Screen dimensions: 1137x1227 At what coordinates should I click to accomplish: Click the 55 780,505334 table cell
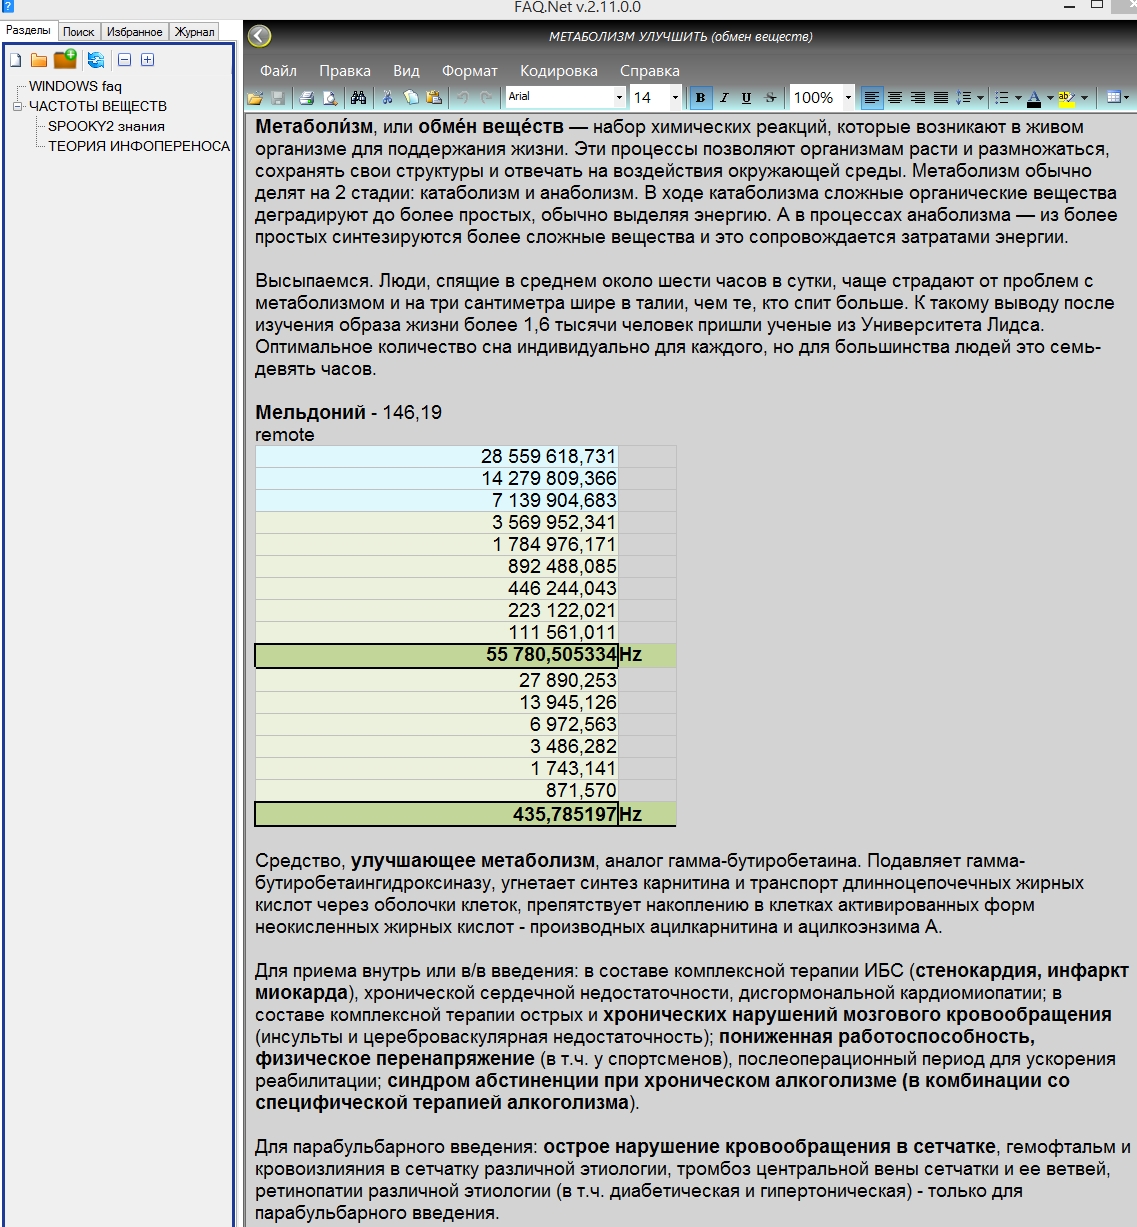coord(437,655)
